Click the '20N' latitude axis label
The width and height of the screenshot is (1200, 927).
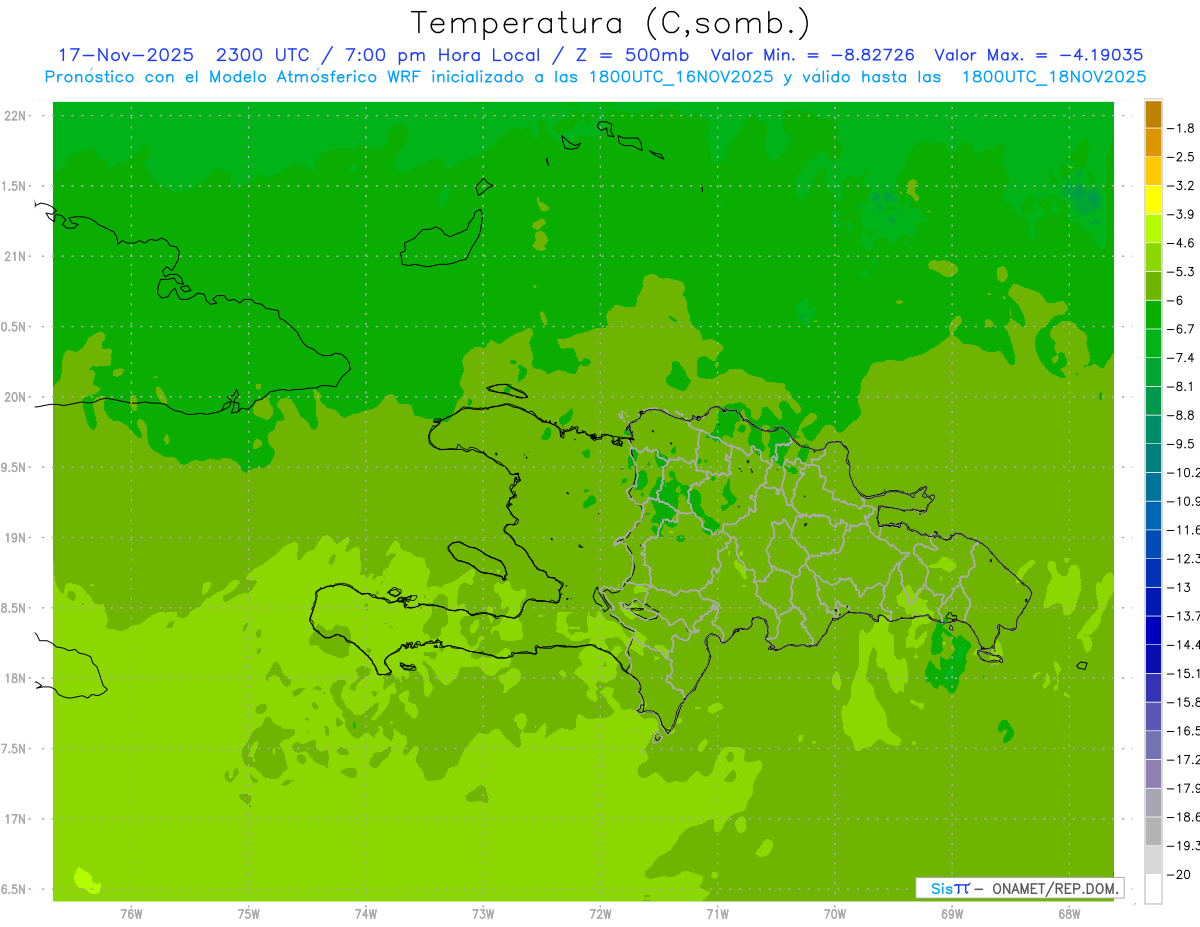(16, 397)
